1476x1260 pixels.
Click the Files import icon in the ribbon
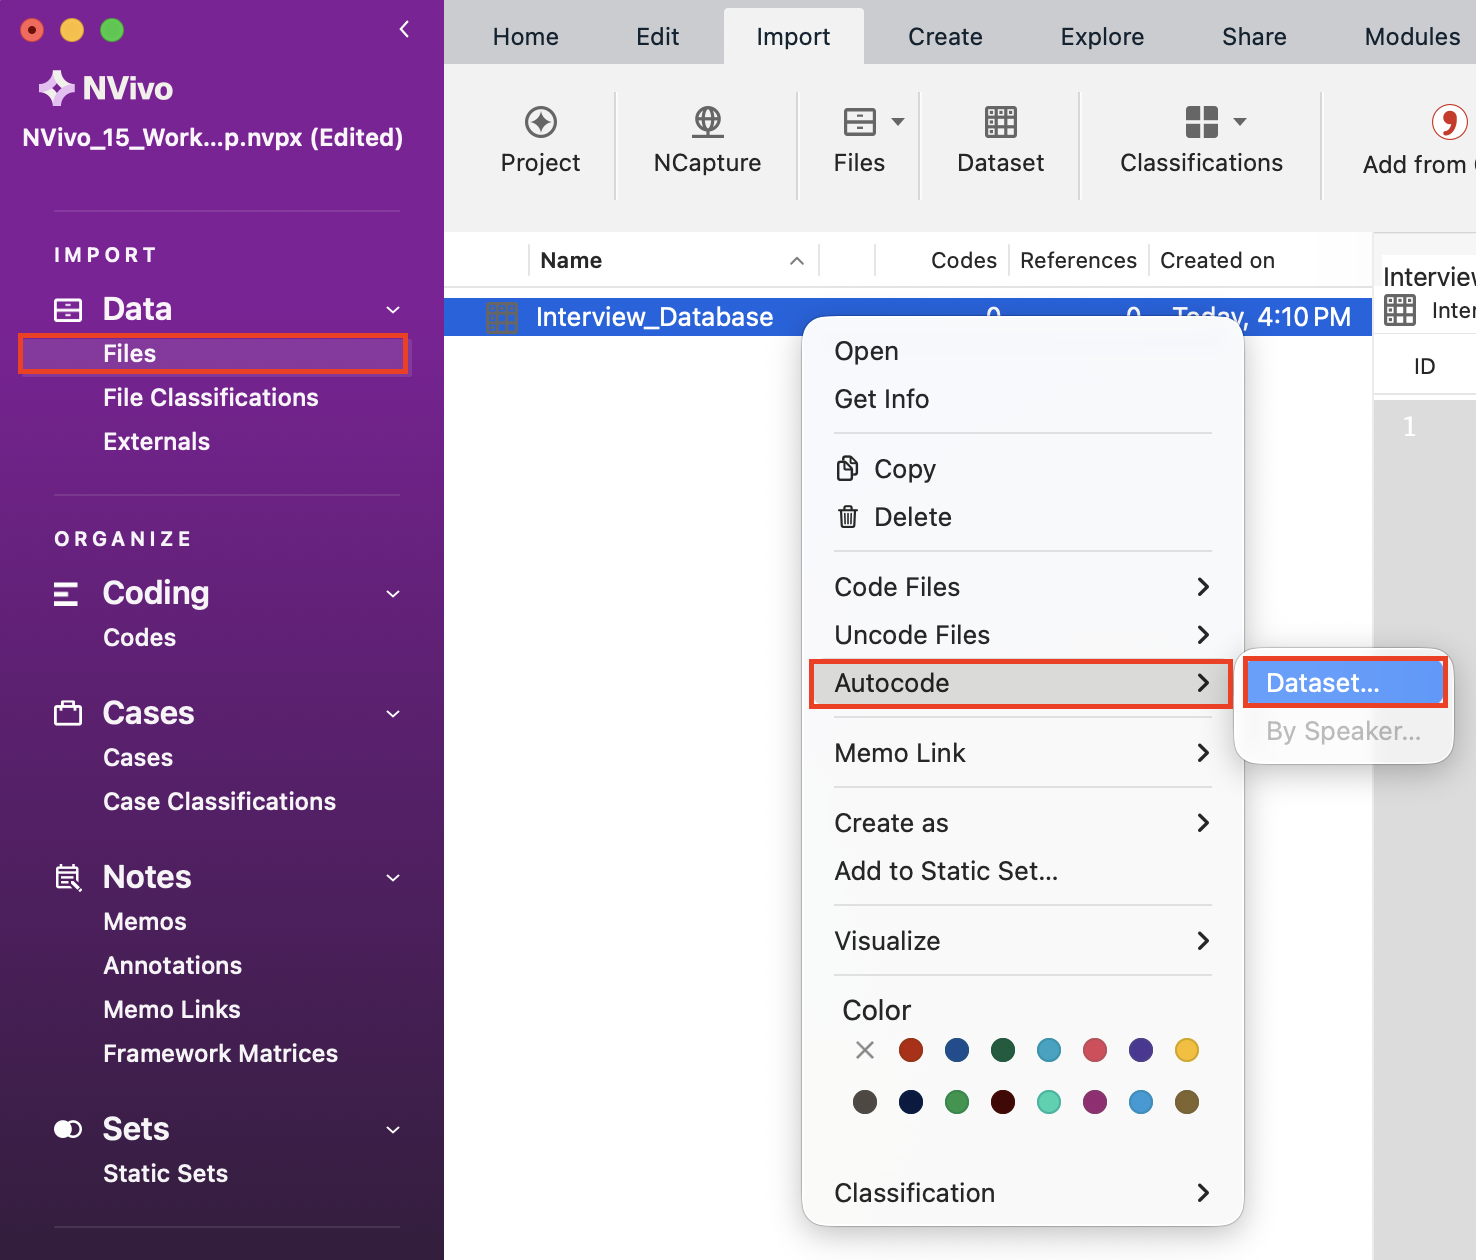(x=860, y=122)
